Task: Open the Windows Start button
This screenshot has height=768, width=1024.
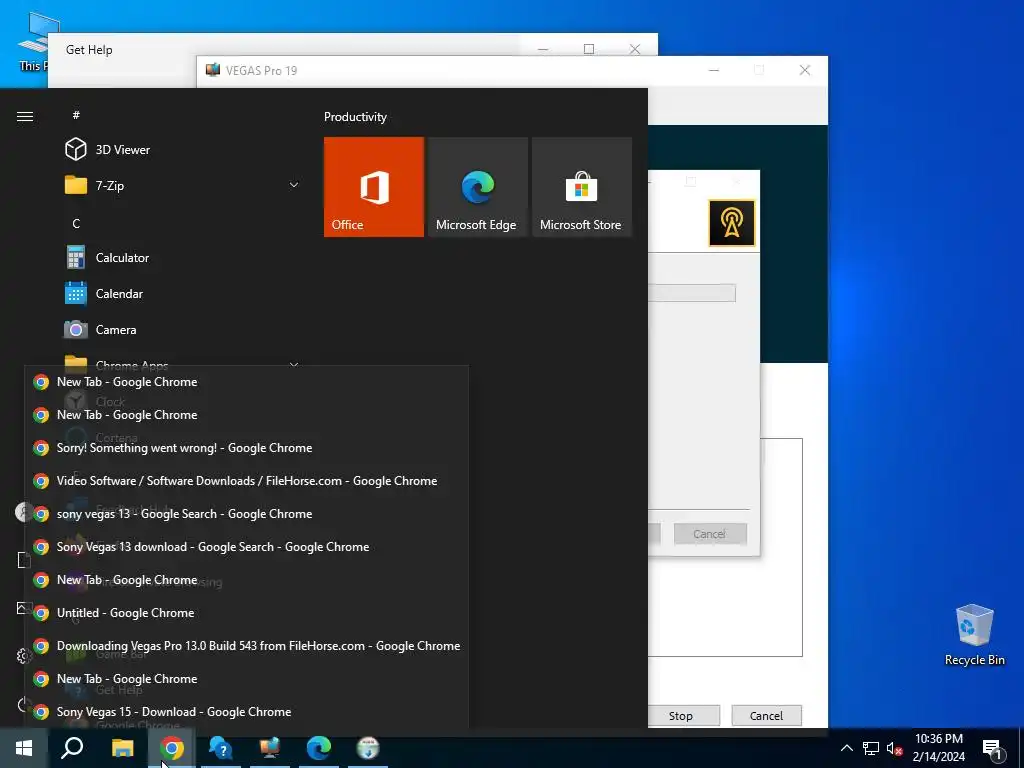Action: (x=24, y=748)
